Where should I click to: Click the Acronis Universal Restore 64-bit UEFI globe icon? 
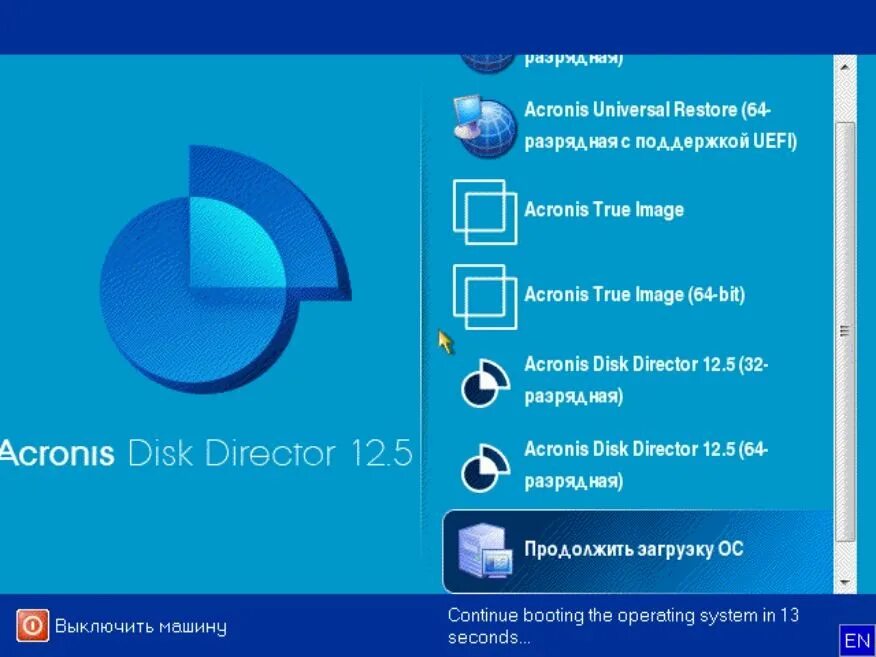[x=484, y=126]
